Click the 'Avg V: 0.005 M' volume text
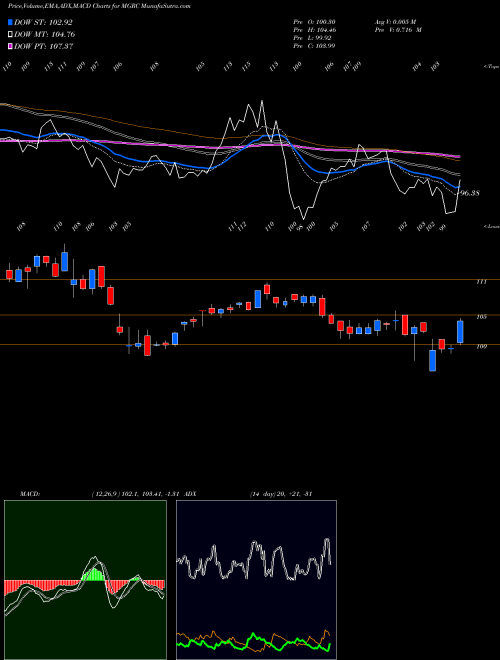This screenshot has height=660, width=500. click(395, 22)
